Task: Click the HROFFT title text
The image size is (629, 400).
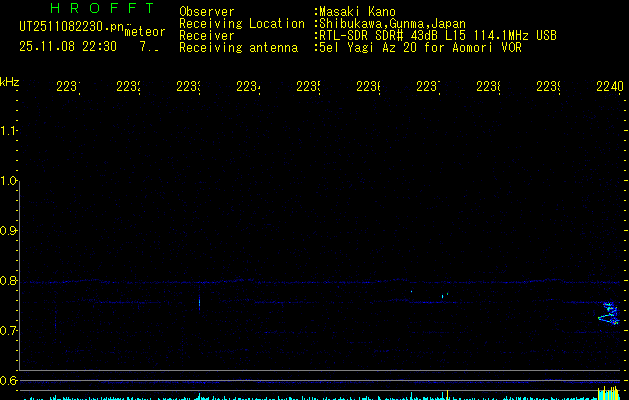Action: coord(102,9)
